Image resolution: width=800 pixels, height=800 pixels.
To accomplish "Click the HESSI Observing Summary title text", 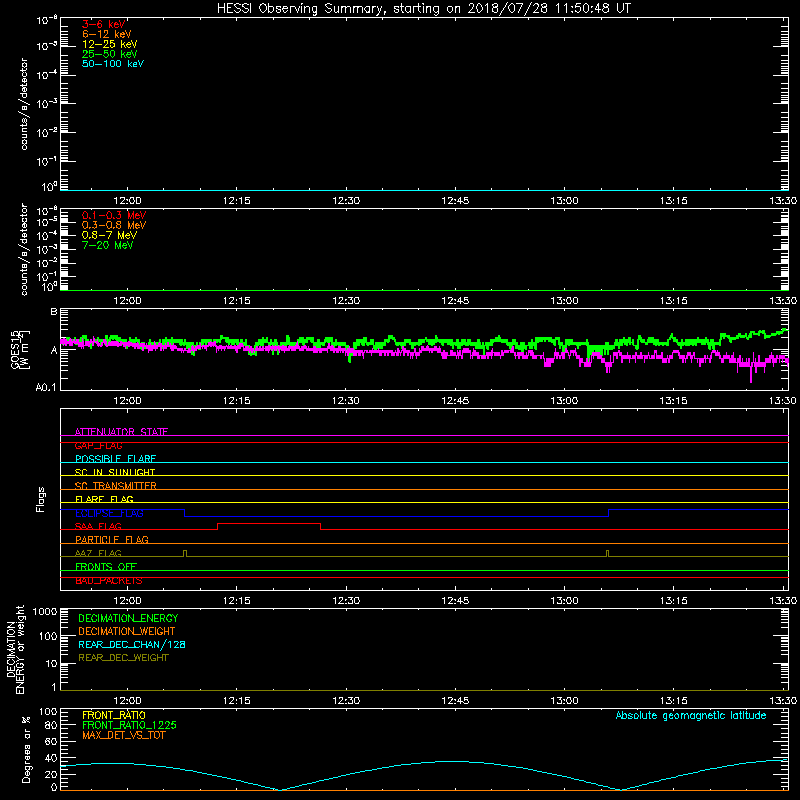I will point(424,9).
